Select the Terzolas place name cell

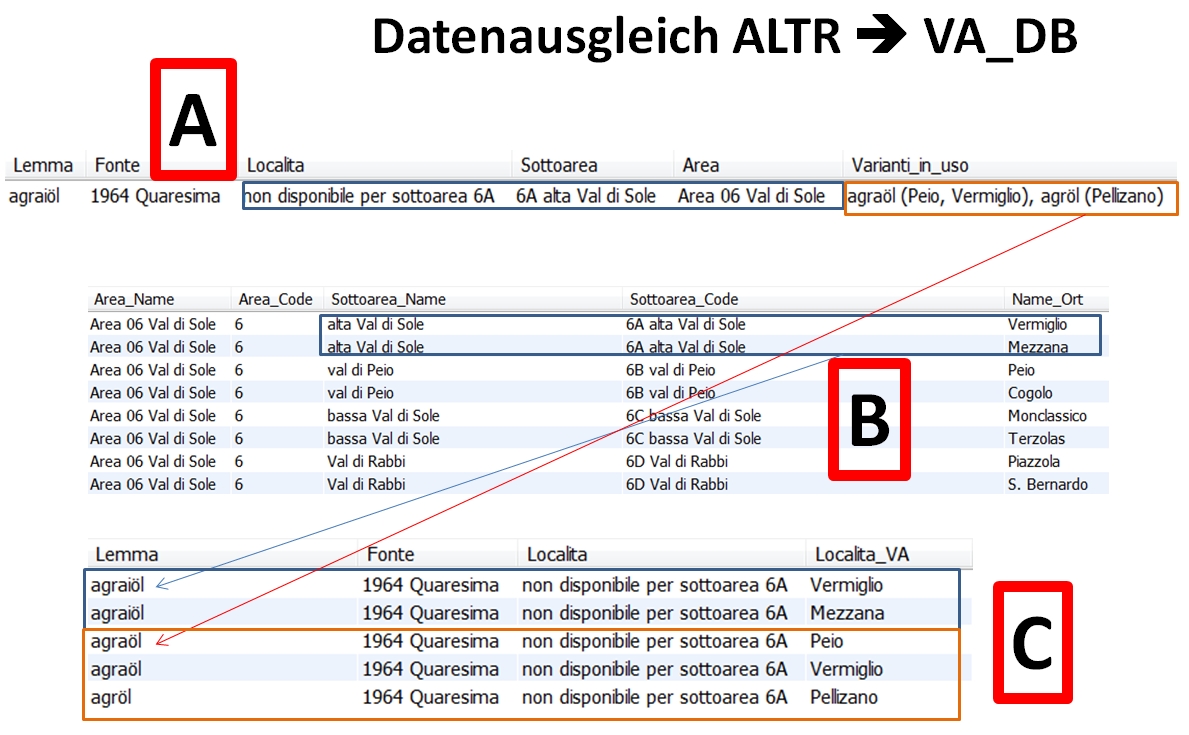(x=1036, y=439)
